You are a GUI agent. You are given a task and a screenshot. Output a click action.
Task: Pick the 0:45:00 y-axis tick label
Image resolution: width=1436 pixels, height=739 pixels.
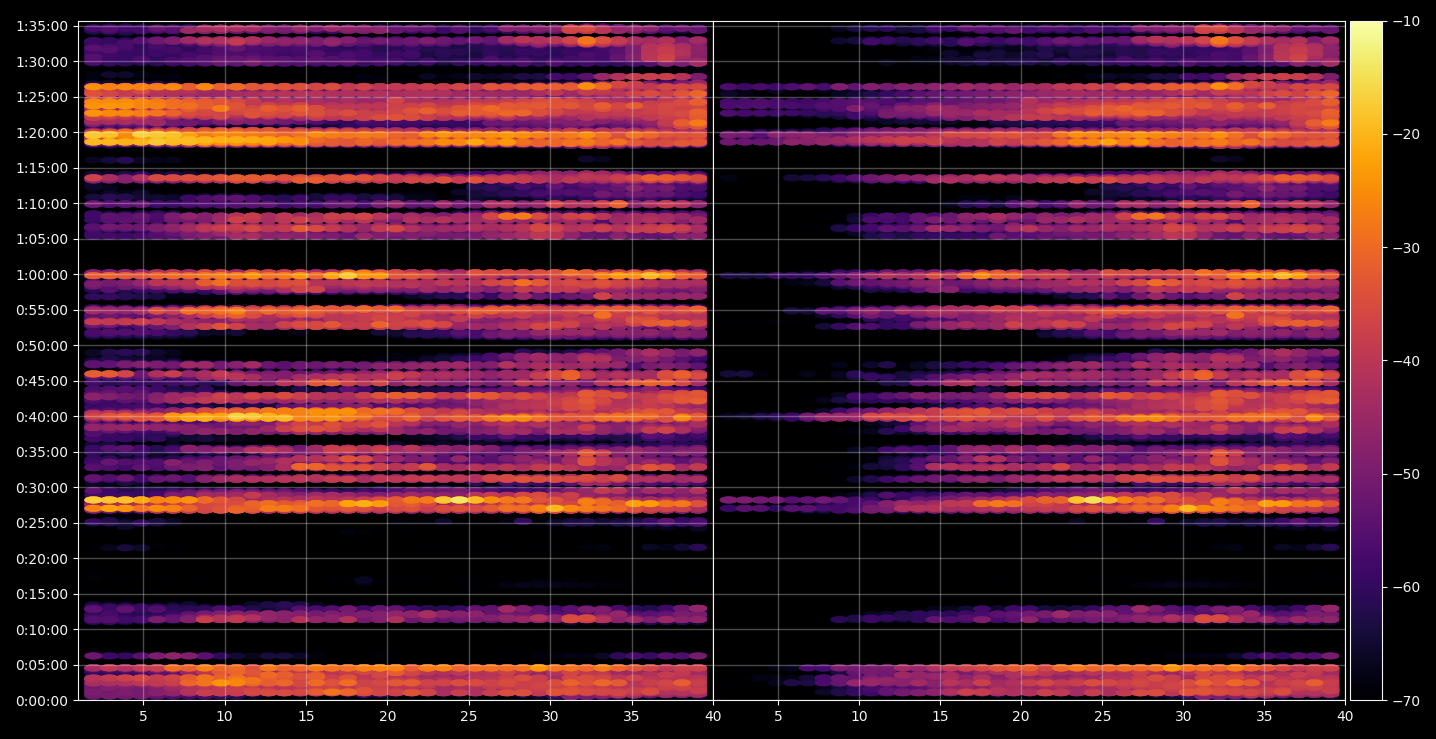coord(42,381)
